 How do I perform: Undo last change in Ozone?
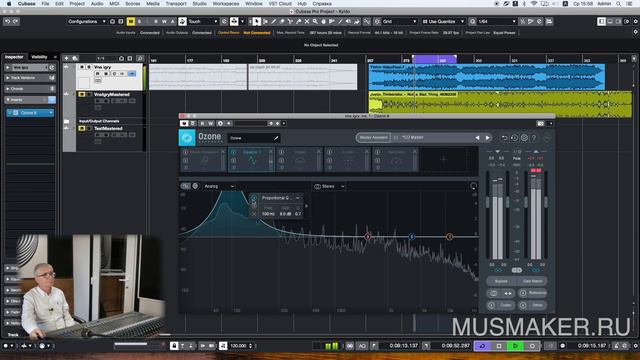click(x=504, y=138)
